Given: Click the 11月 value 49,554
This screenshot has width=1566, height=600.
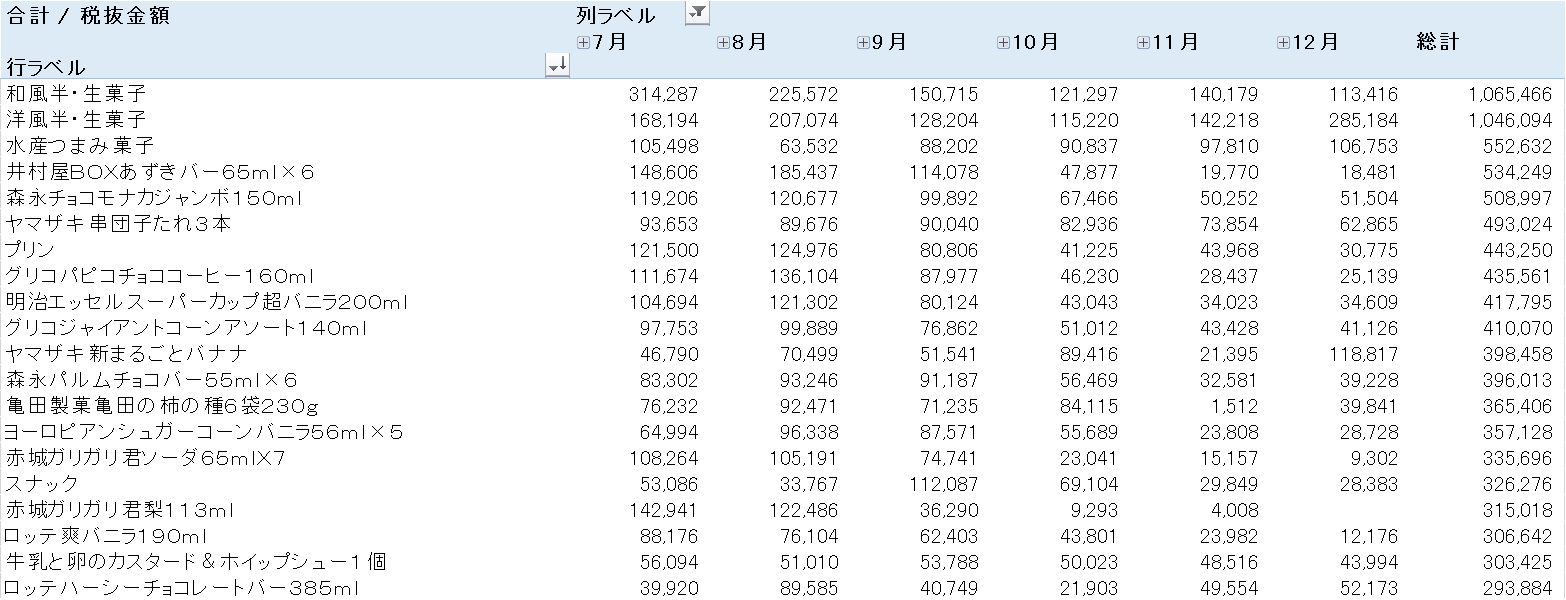Looking at the screenshot, I should click(x=1229, y=588).
